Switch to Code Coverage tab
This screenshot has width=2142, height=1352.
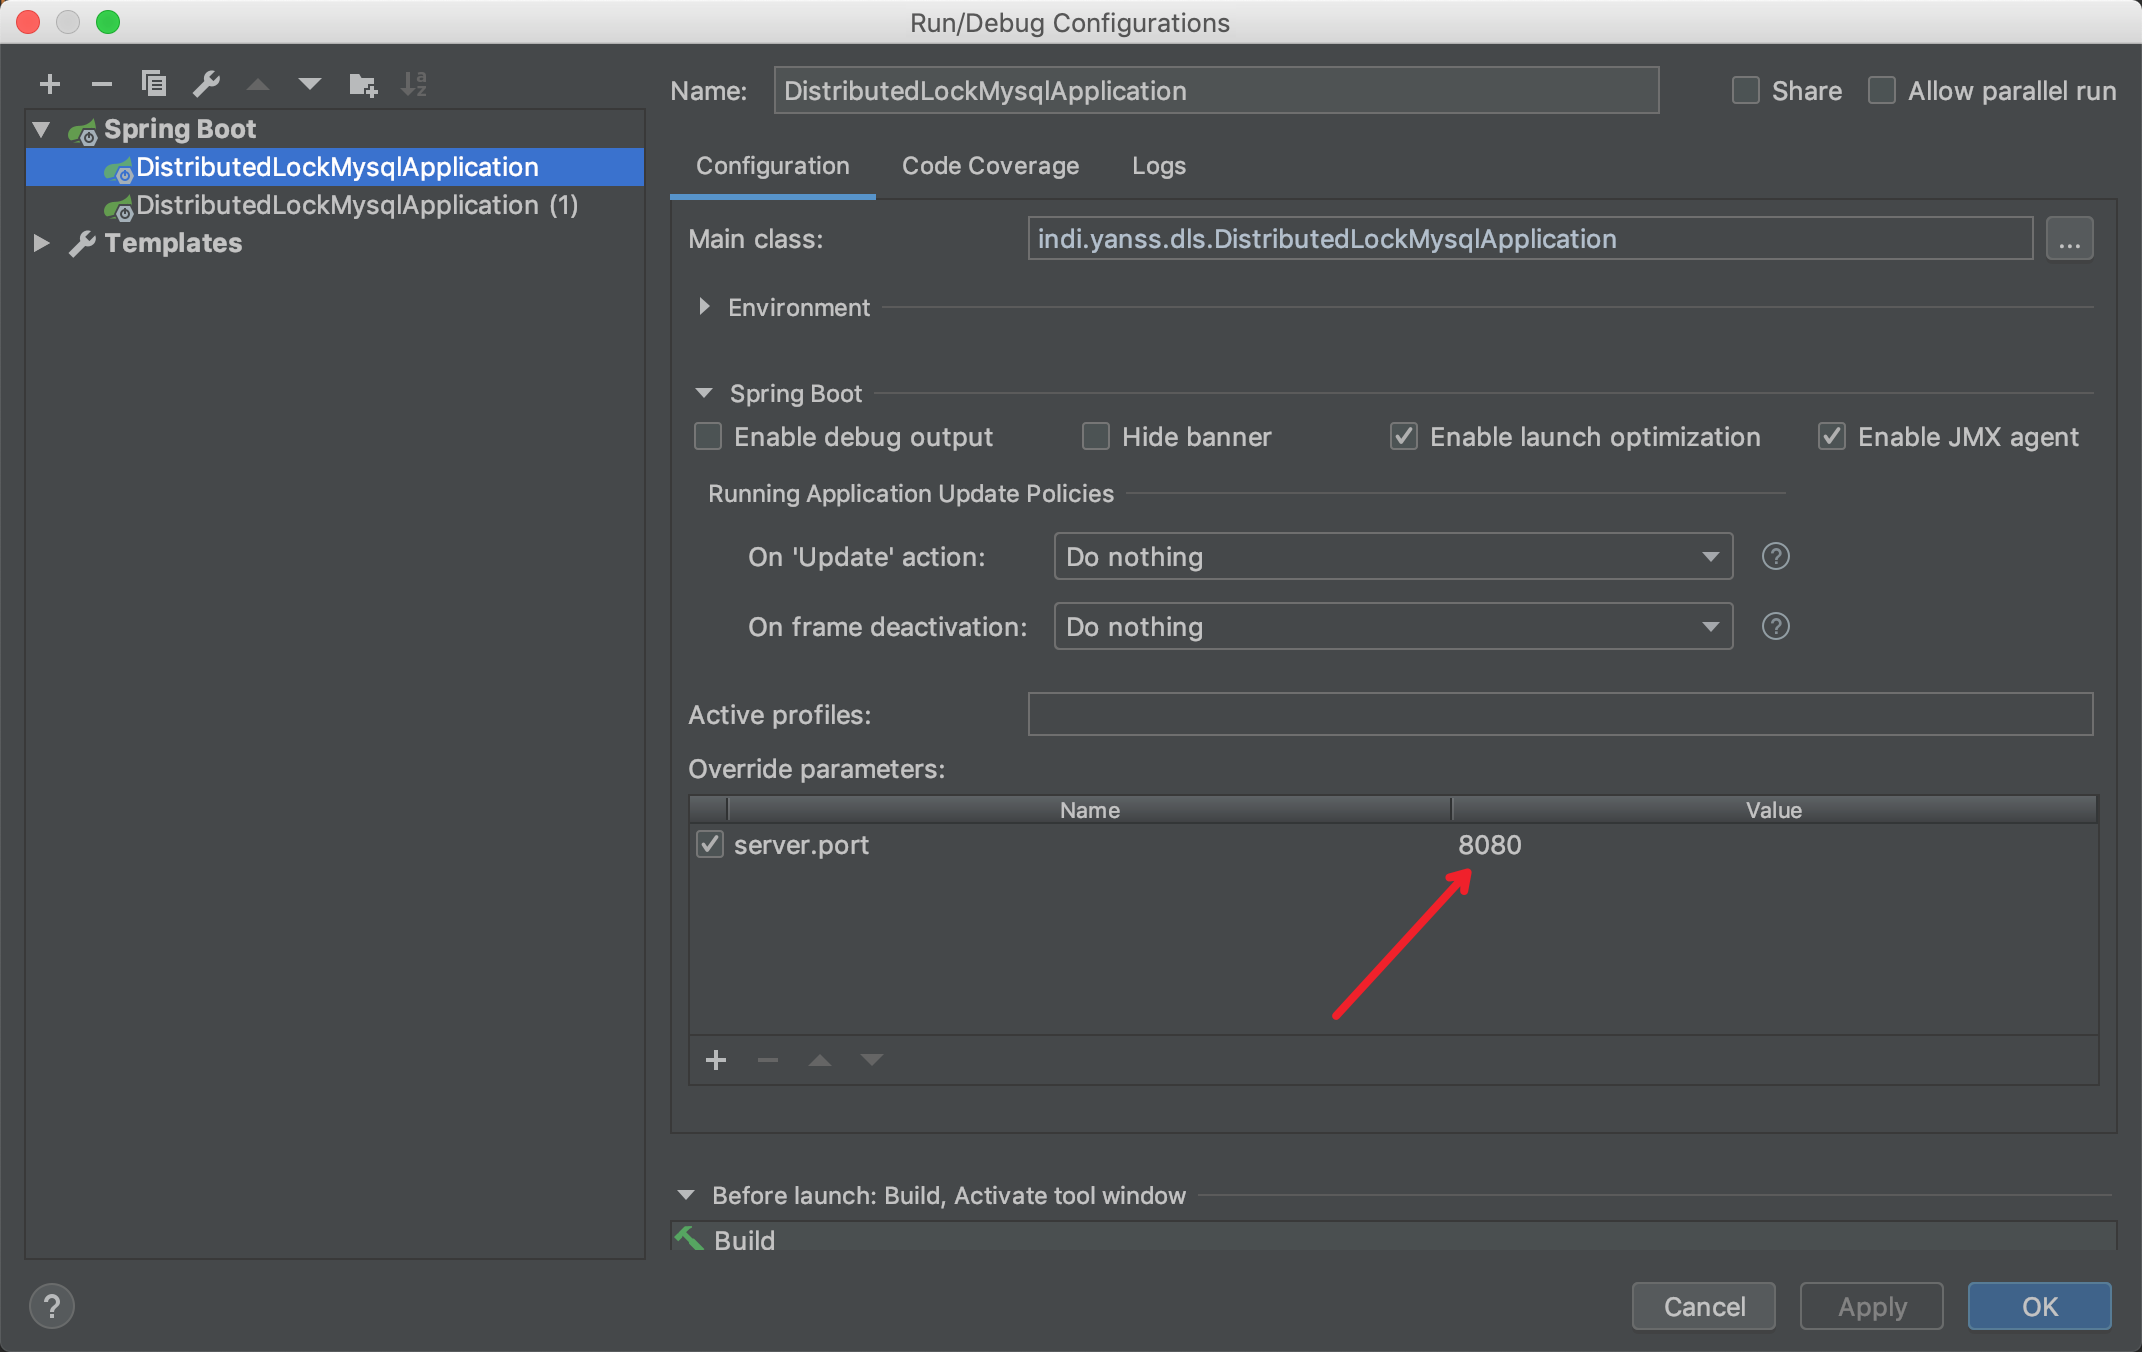(x=990, y=166)
